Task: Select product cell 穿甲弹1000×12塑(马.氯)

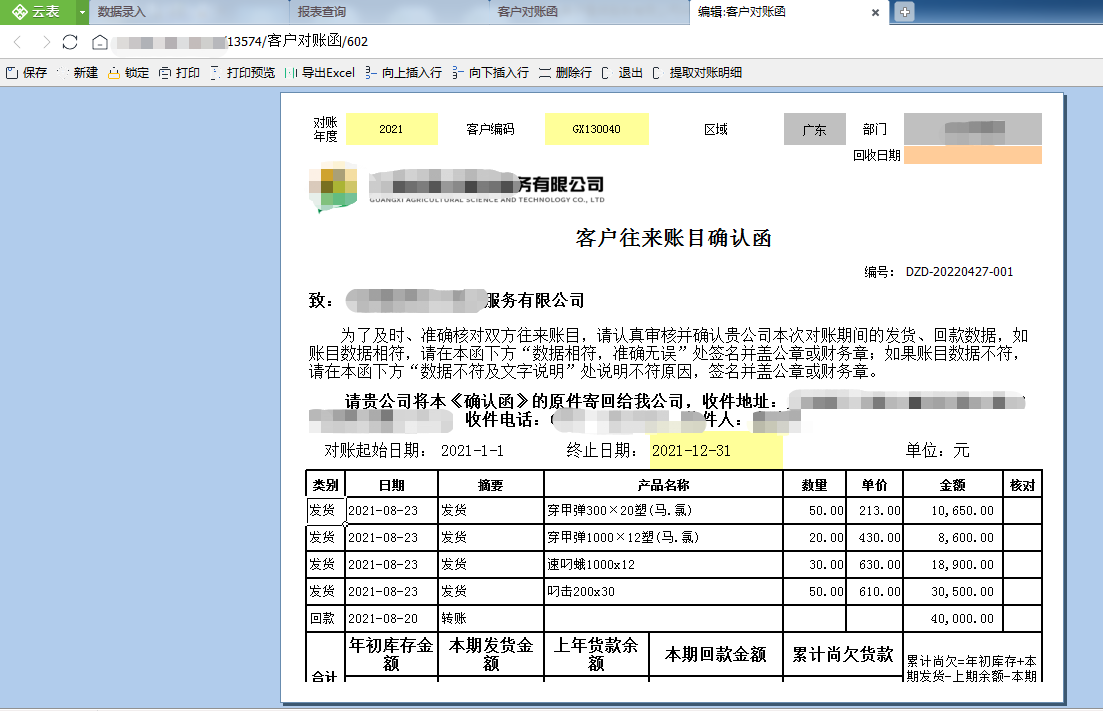Action: [x=663, y=537]
